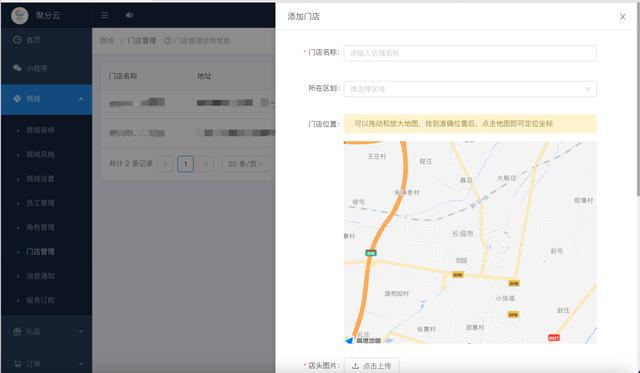Click the 地址 column header
This screenshot has height=373, width=640.
204,76
